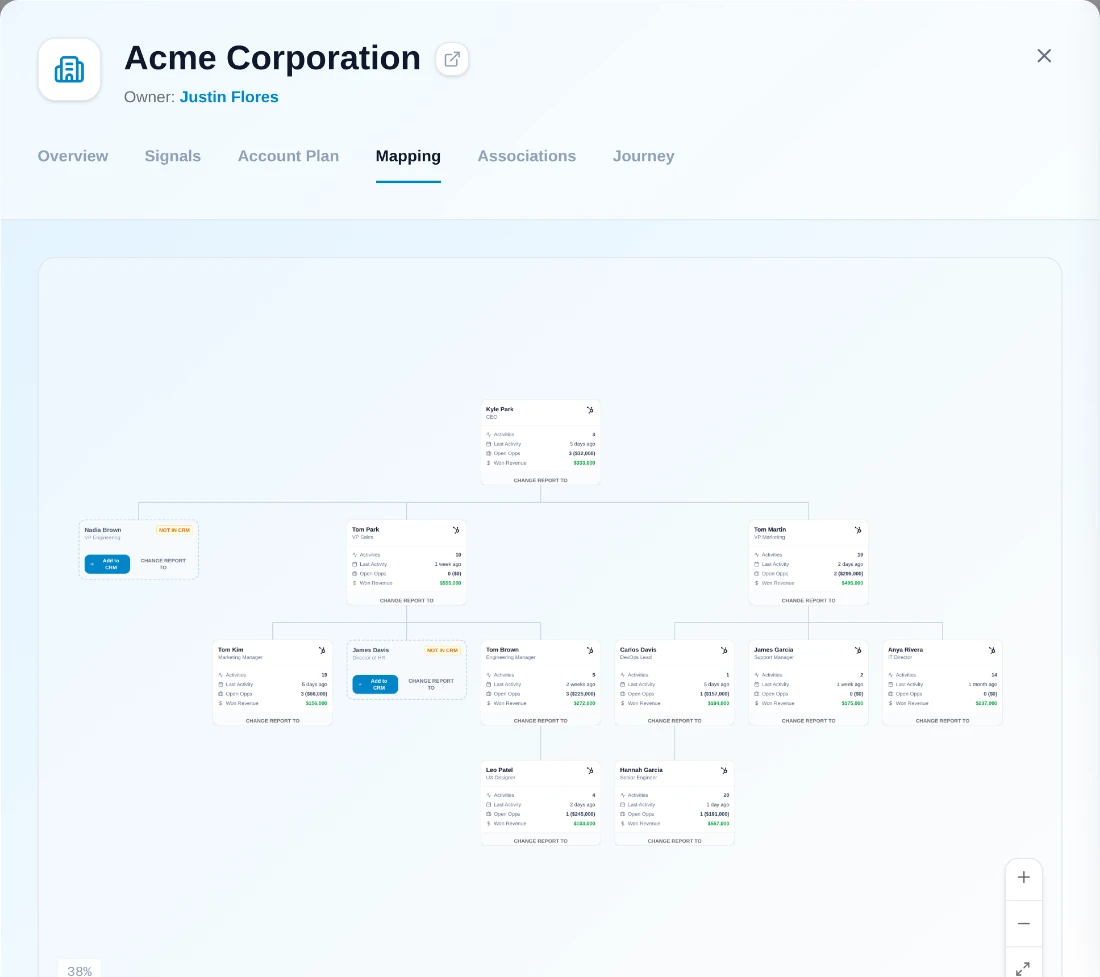Click HubSpot icon on Tom Martin card
1100x977 pixels.
(x=858, y=530)
